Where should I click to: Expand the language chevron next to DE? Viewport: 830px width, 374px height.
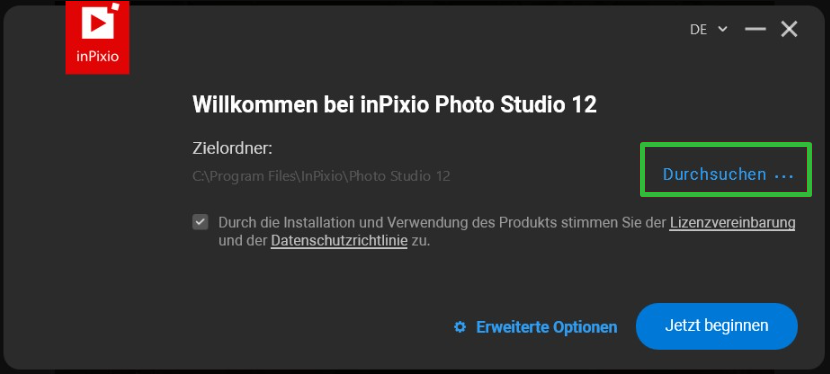click(722, 29)
